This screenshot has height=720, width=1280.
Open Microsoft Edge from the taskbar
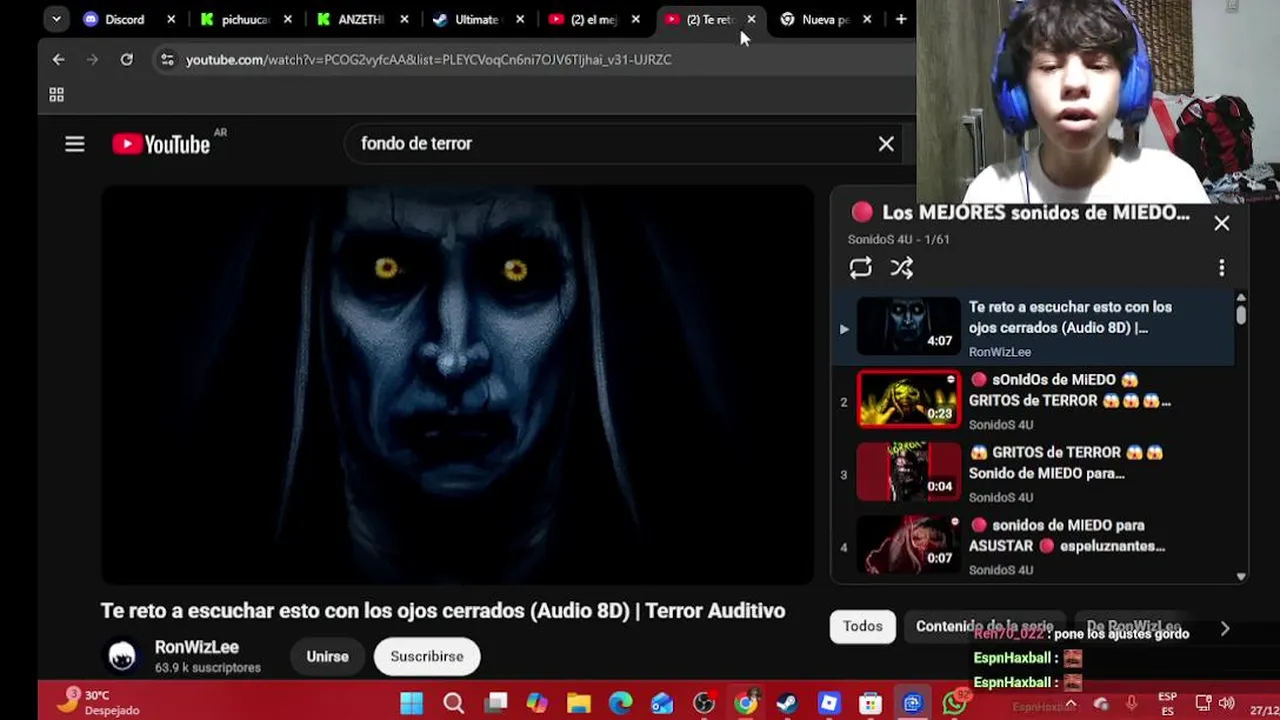pos(621,703)
